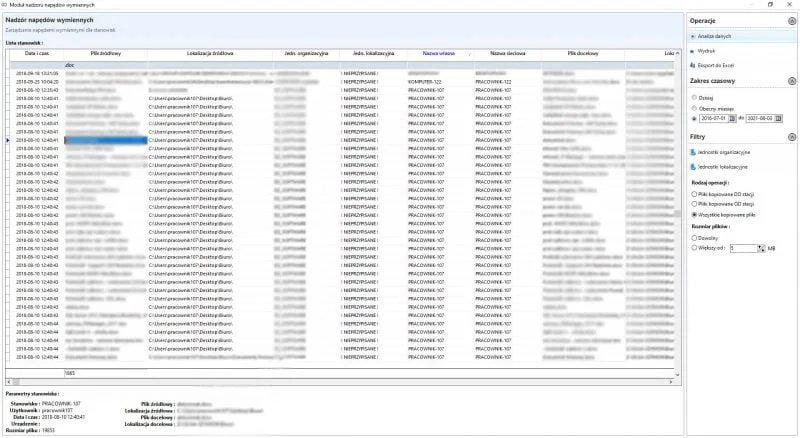Open calendar for the end date
This screenshot has width=800, height=438.
click(779, 118)
